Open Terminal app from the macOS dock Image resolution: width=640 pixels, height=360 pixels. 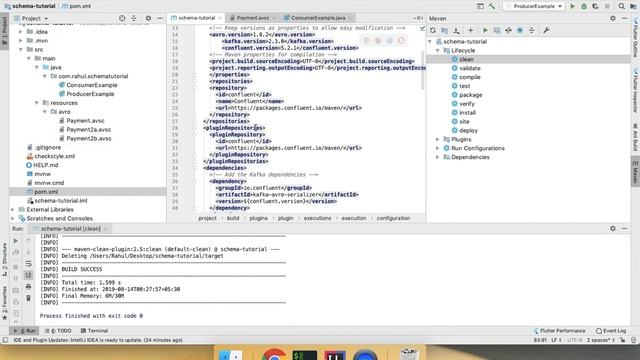[304, 356]
